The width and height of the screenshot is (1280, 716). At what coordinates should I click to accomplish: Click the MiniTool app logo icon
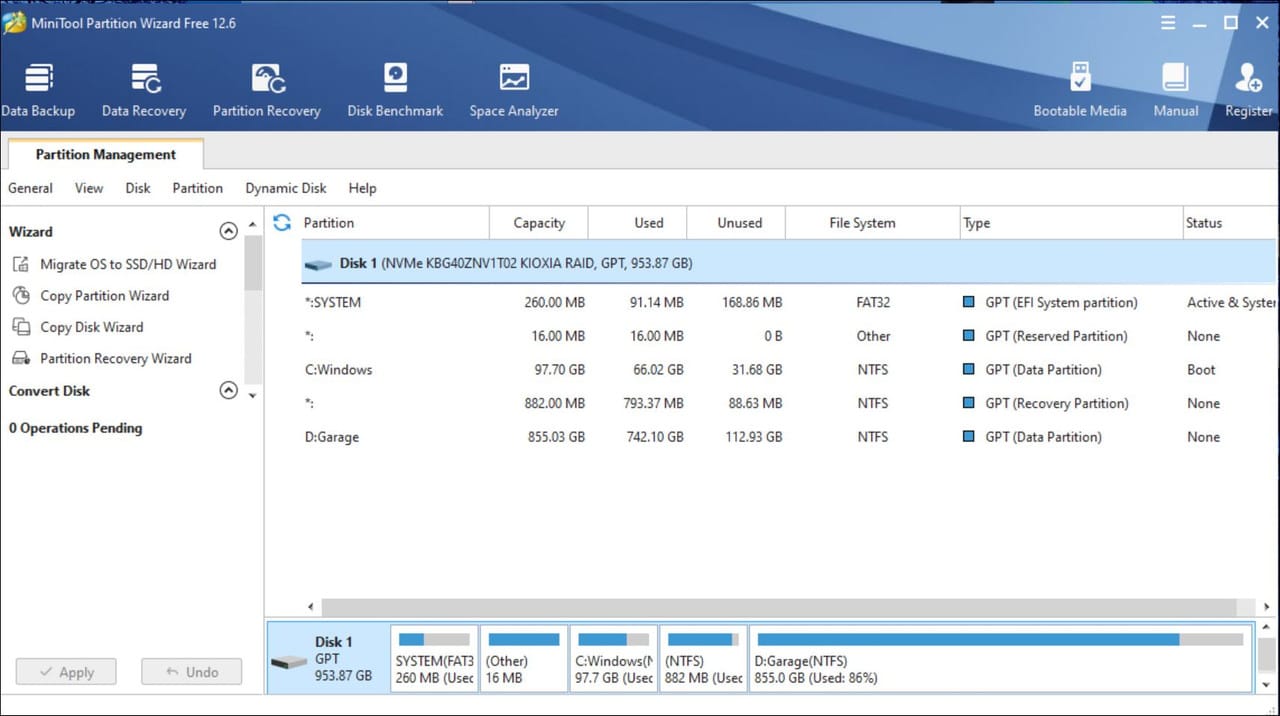tap(14, 22)
